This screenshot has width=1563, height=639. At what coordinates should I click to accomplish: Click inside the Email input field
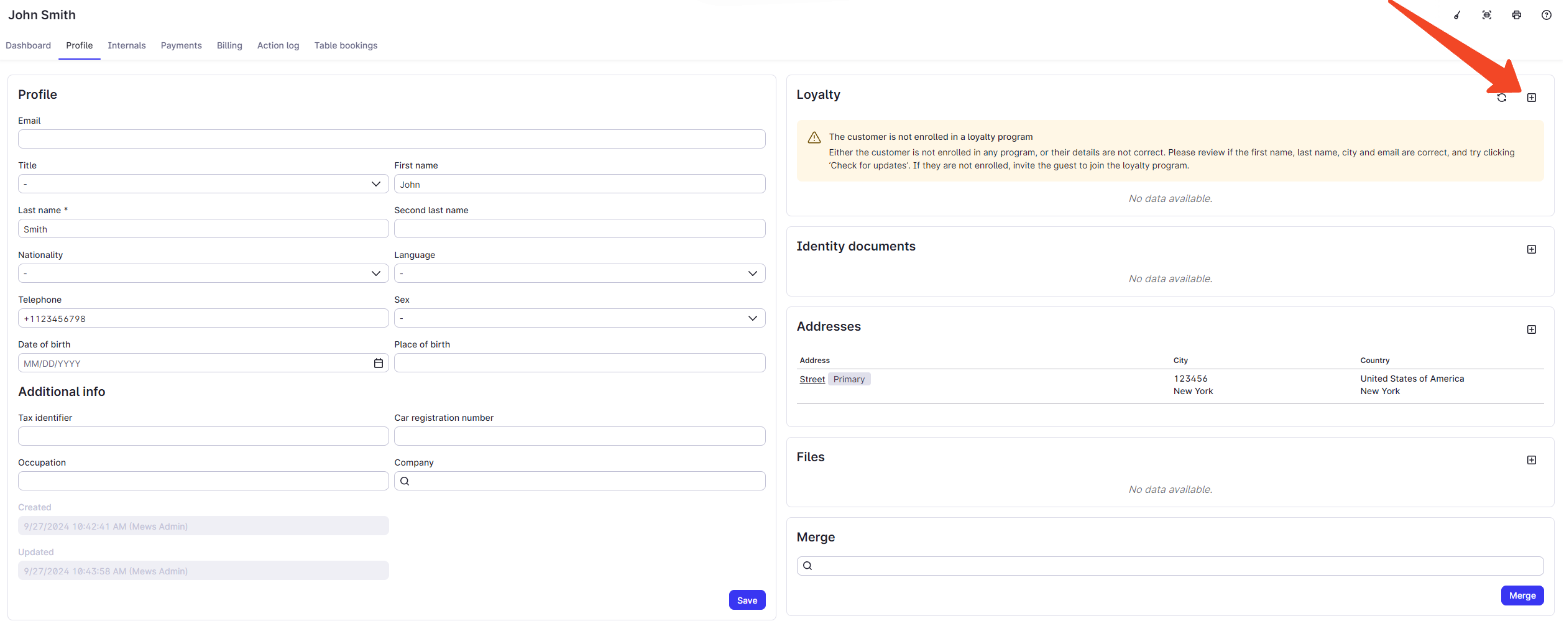pyautogui.click(x=390, y=138)
